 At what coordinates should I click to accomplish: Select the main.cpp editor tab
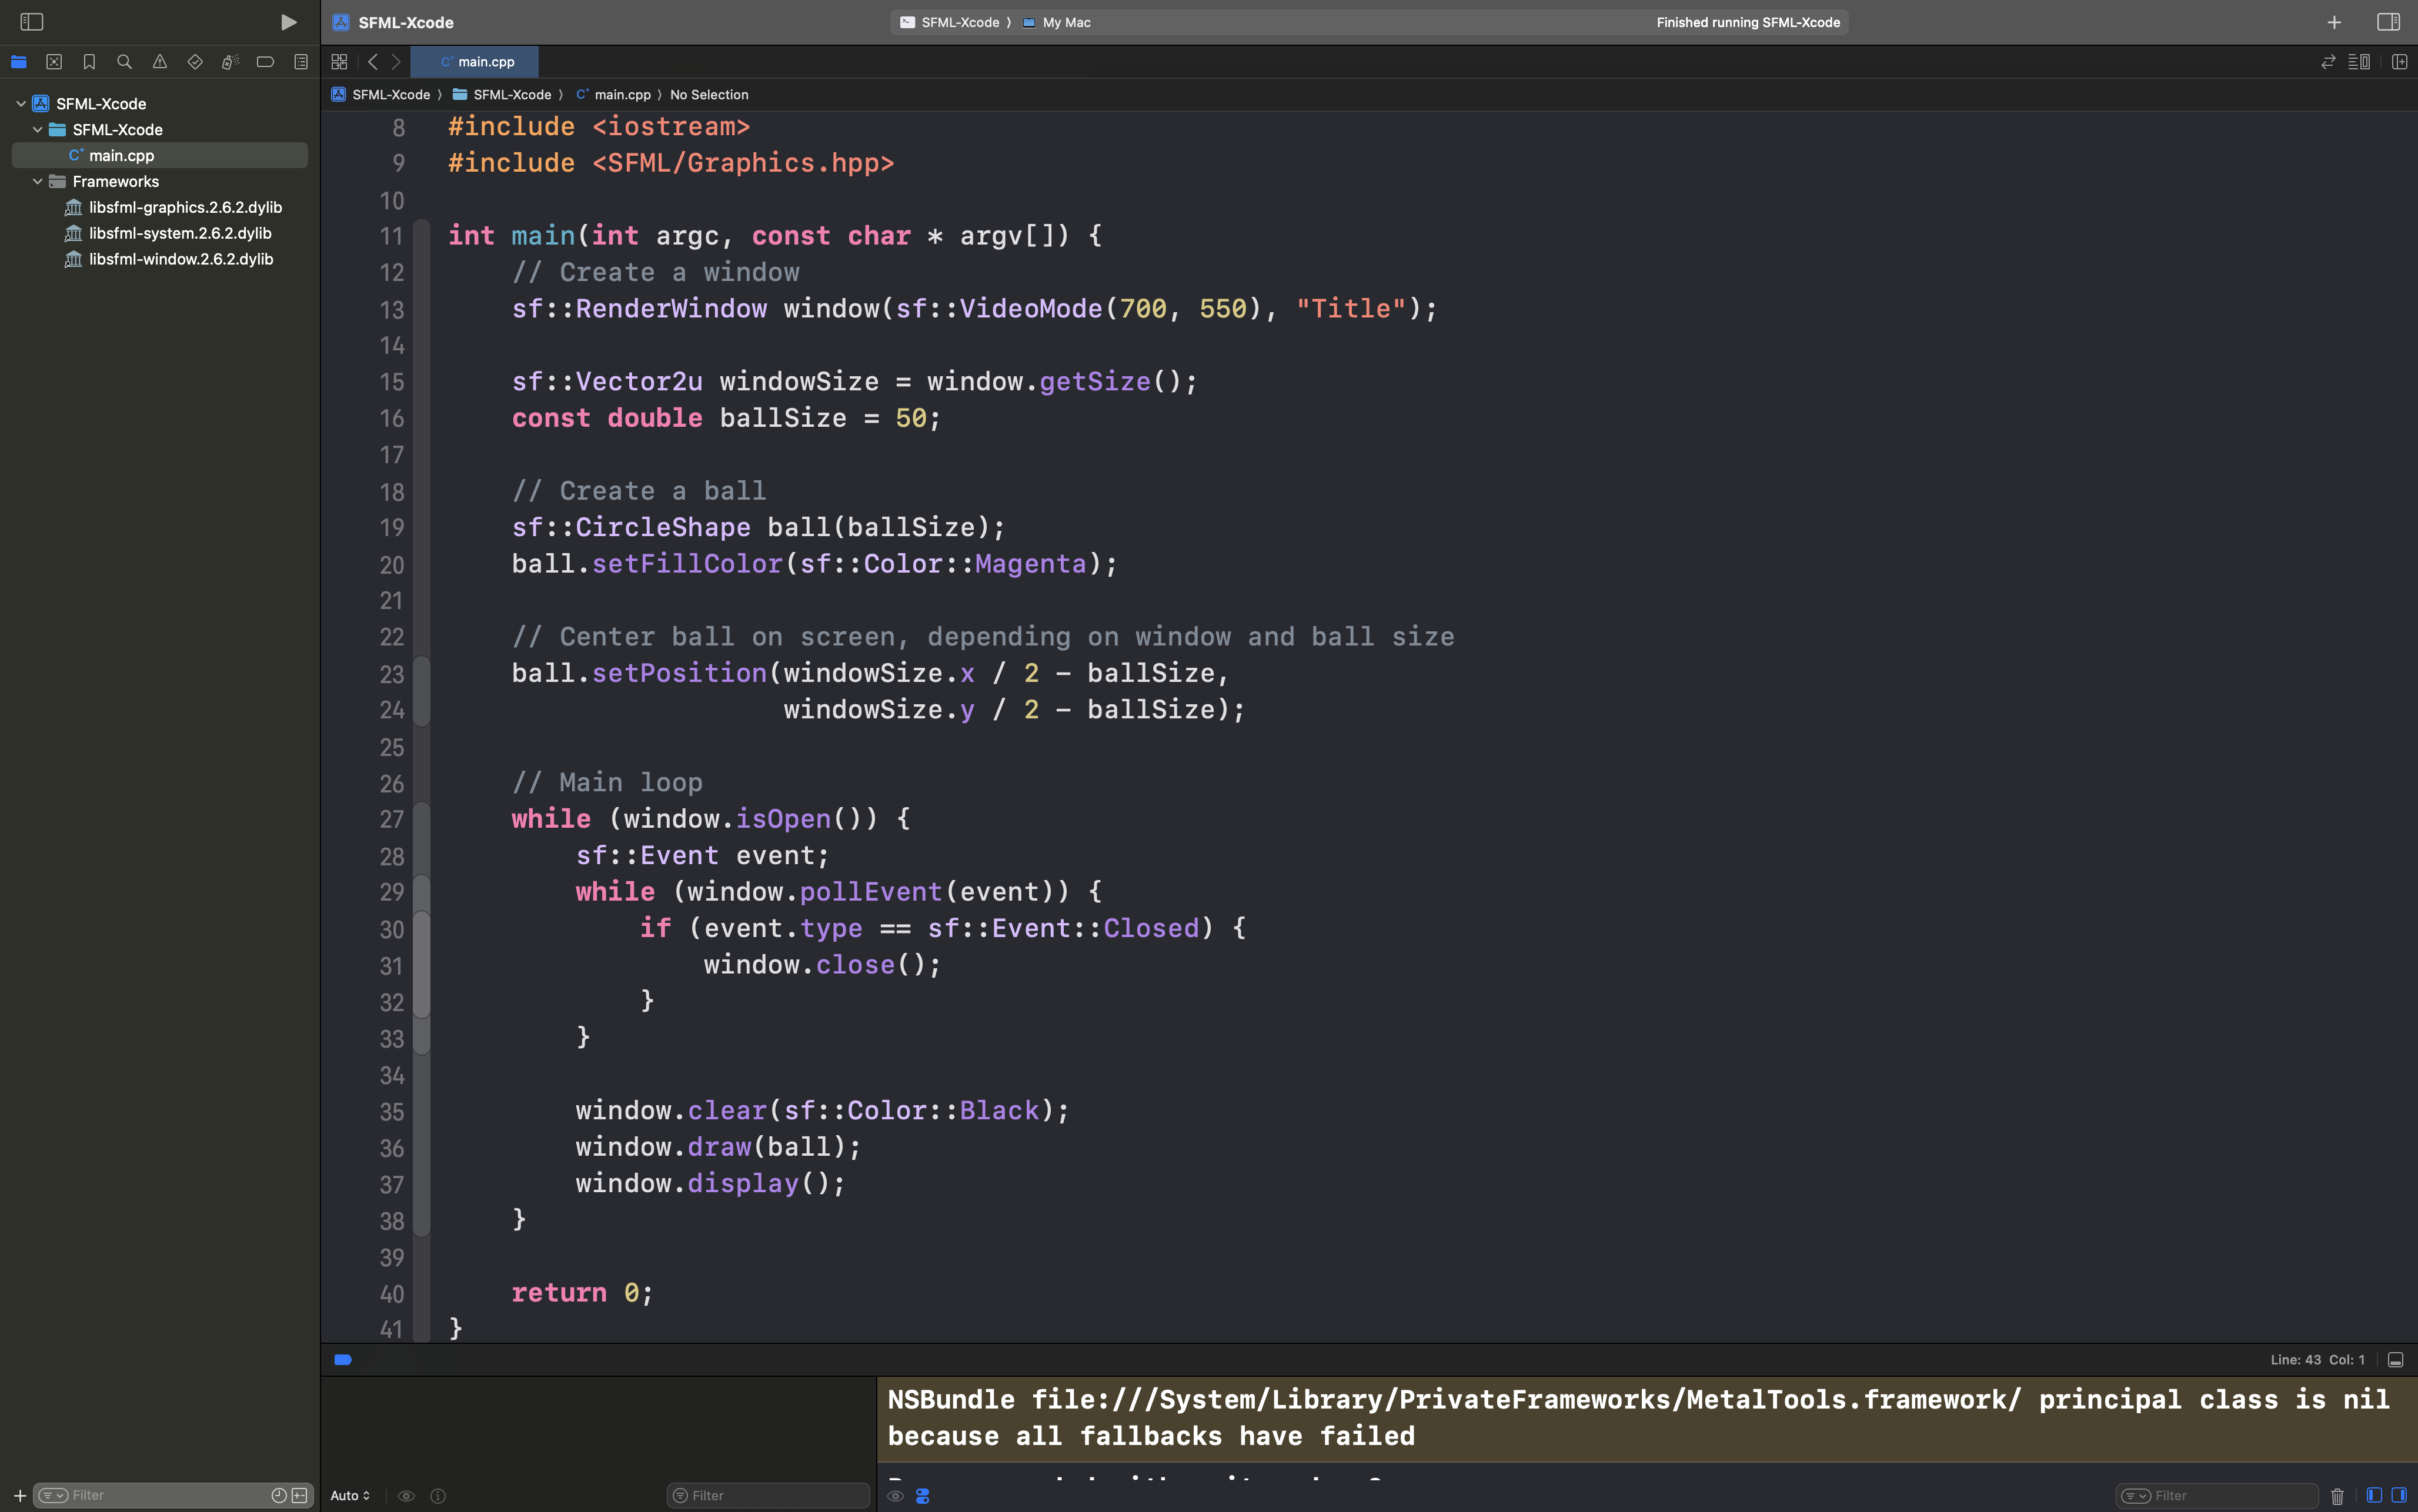(x=475, y=62)
